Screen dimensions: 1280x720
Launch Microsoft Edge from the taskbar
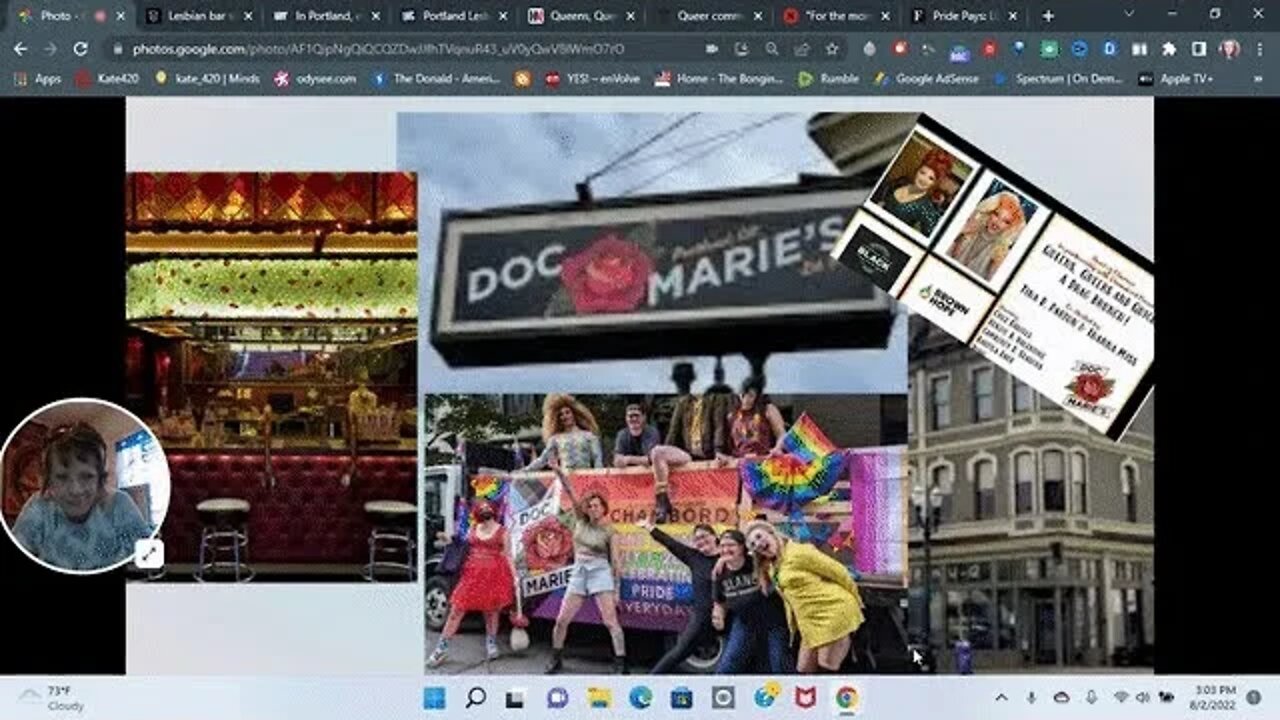[x=641, y=697]
